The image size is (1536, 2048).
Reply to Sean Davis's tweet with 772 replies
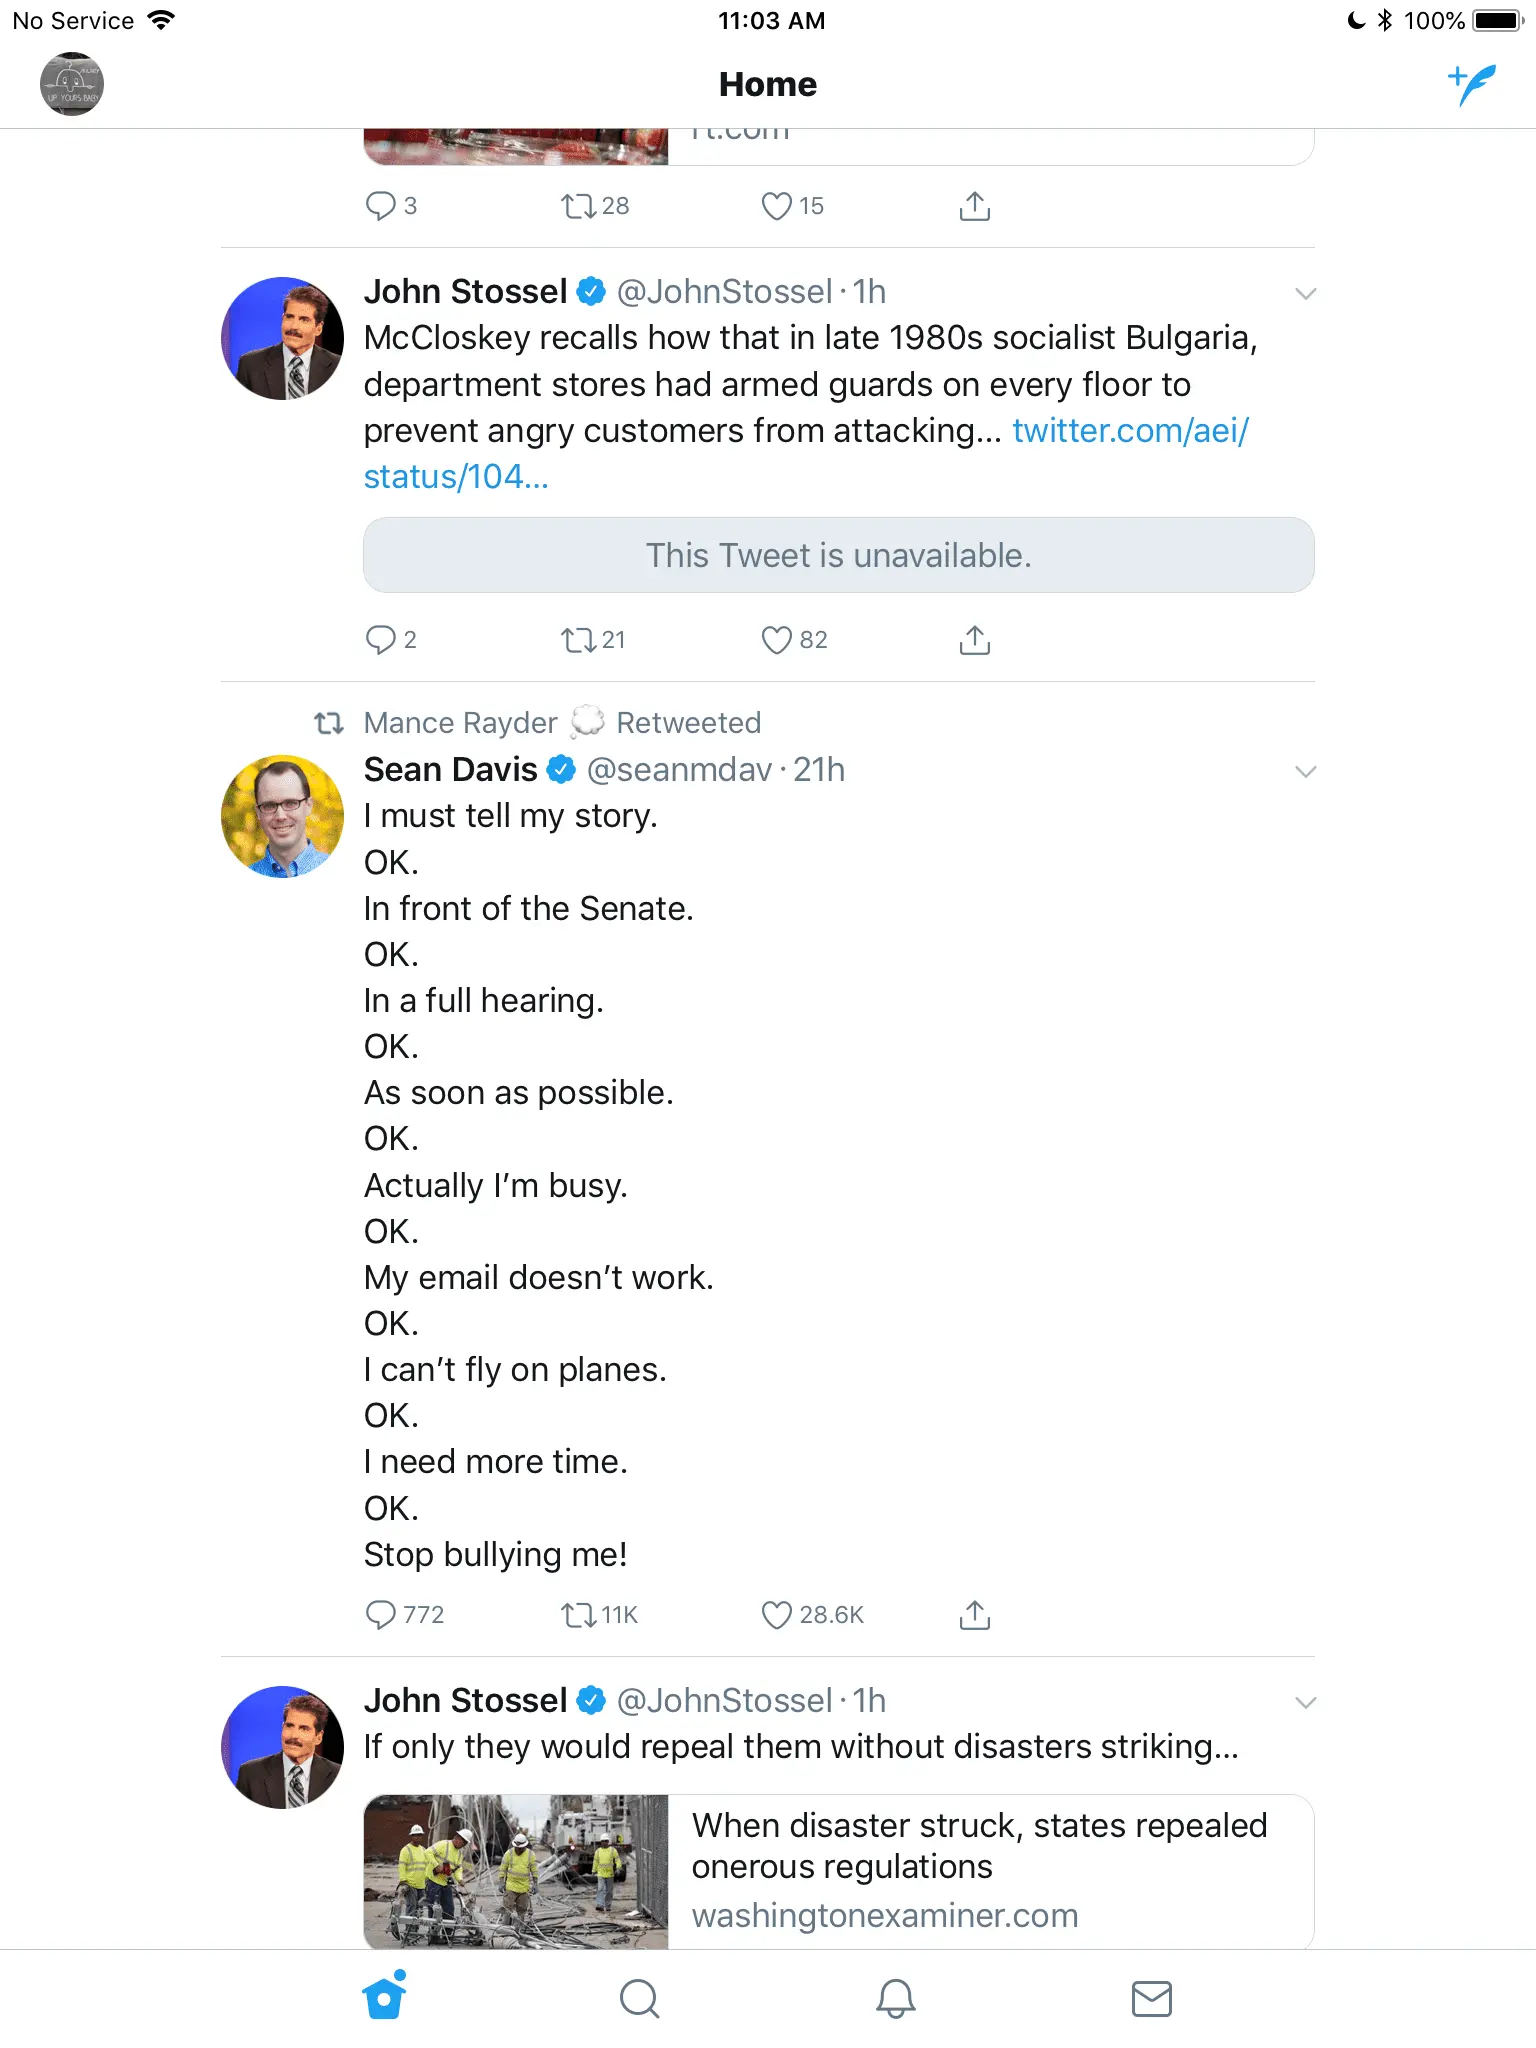pyautogui.click(x=381, y=1615)
